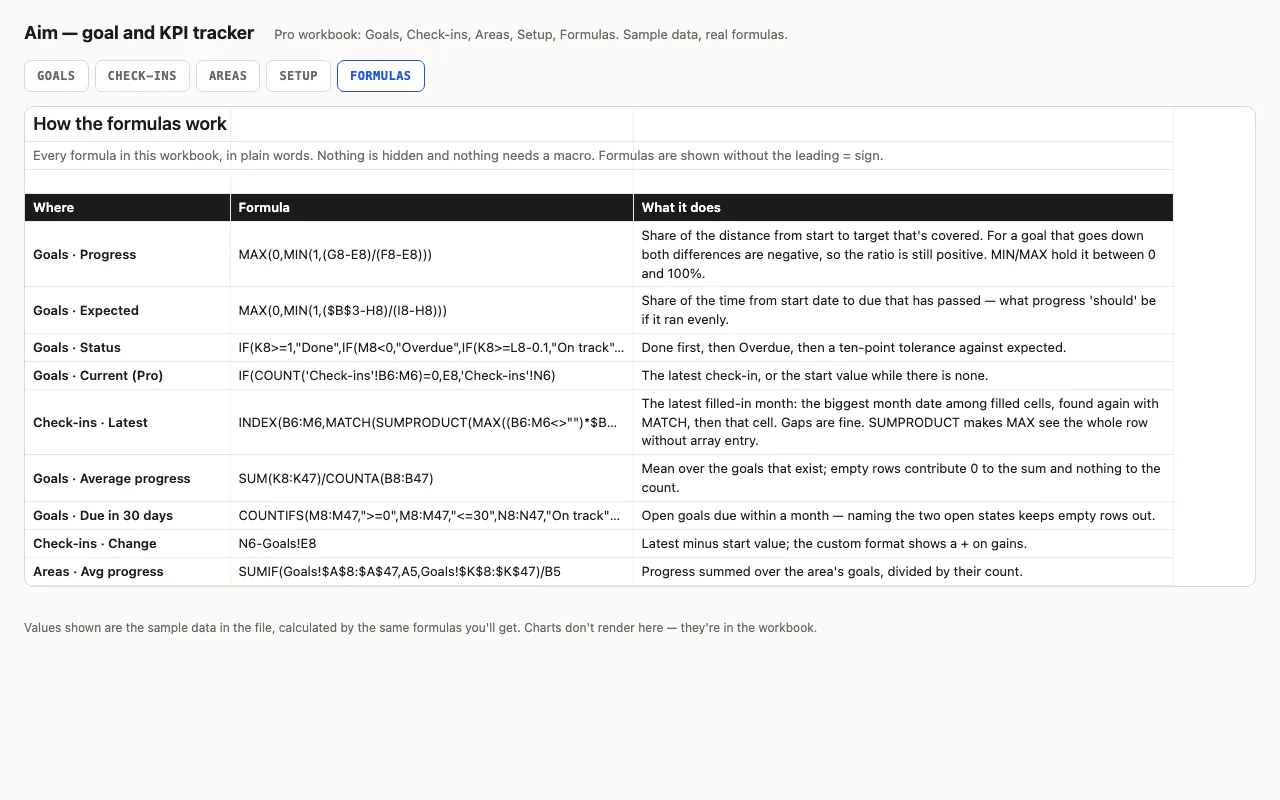Click description 'Share of the distance from start'
1280x800 pixels.
click(903, 254)
